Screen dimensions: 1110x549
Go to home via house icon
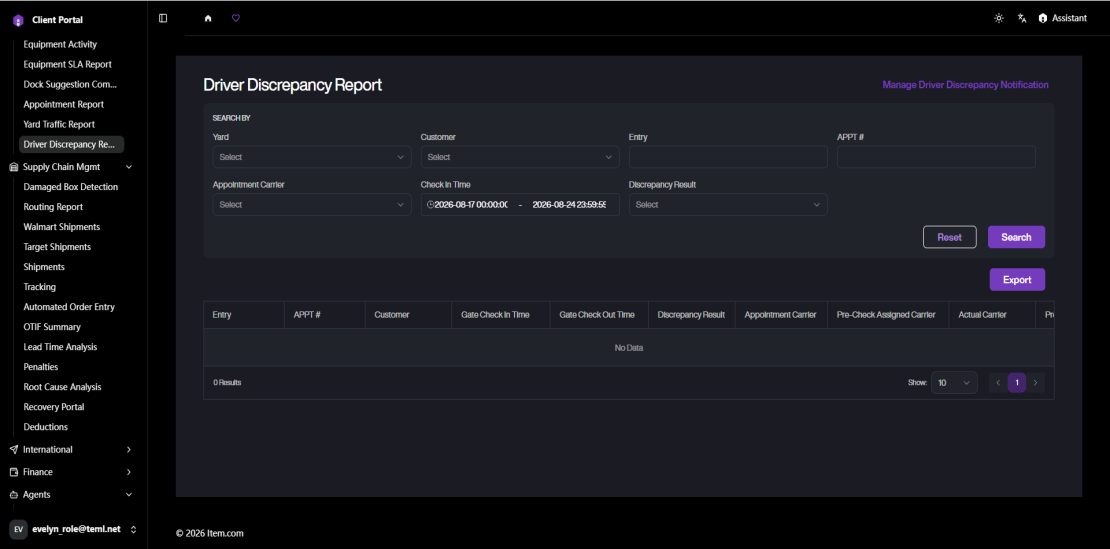208,18
